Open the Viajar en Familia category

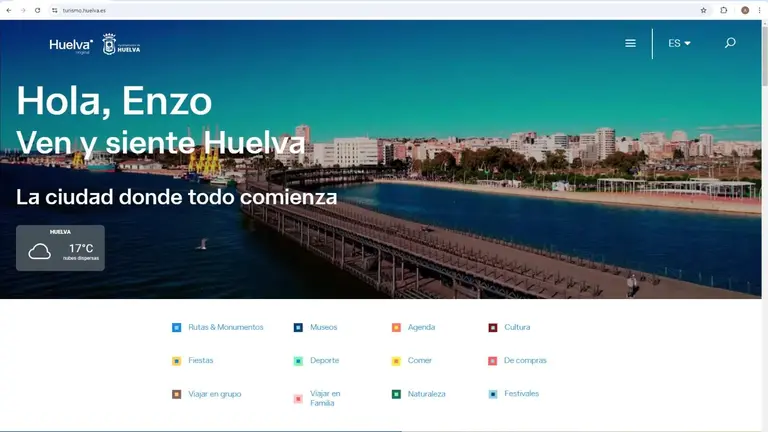point(325,398)
